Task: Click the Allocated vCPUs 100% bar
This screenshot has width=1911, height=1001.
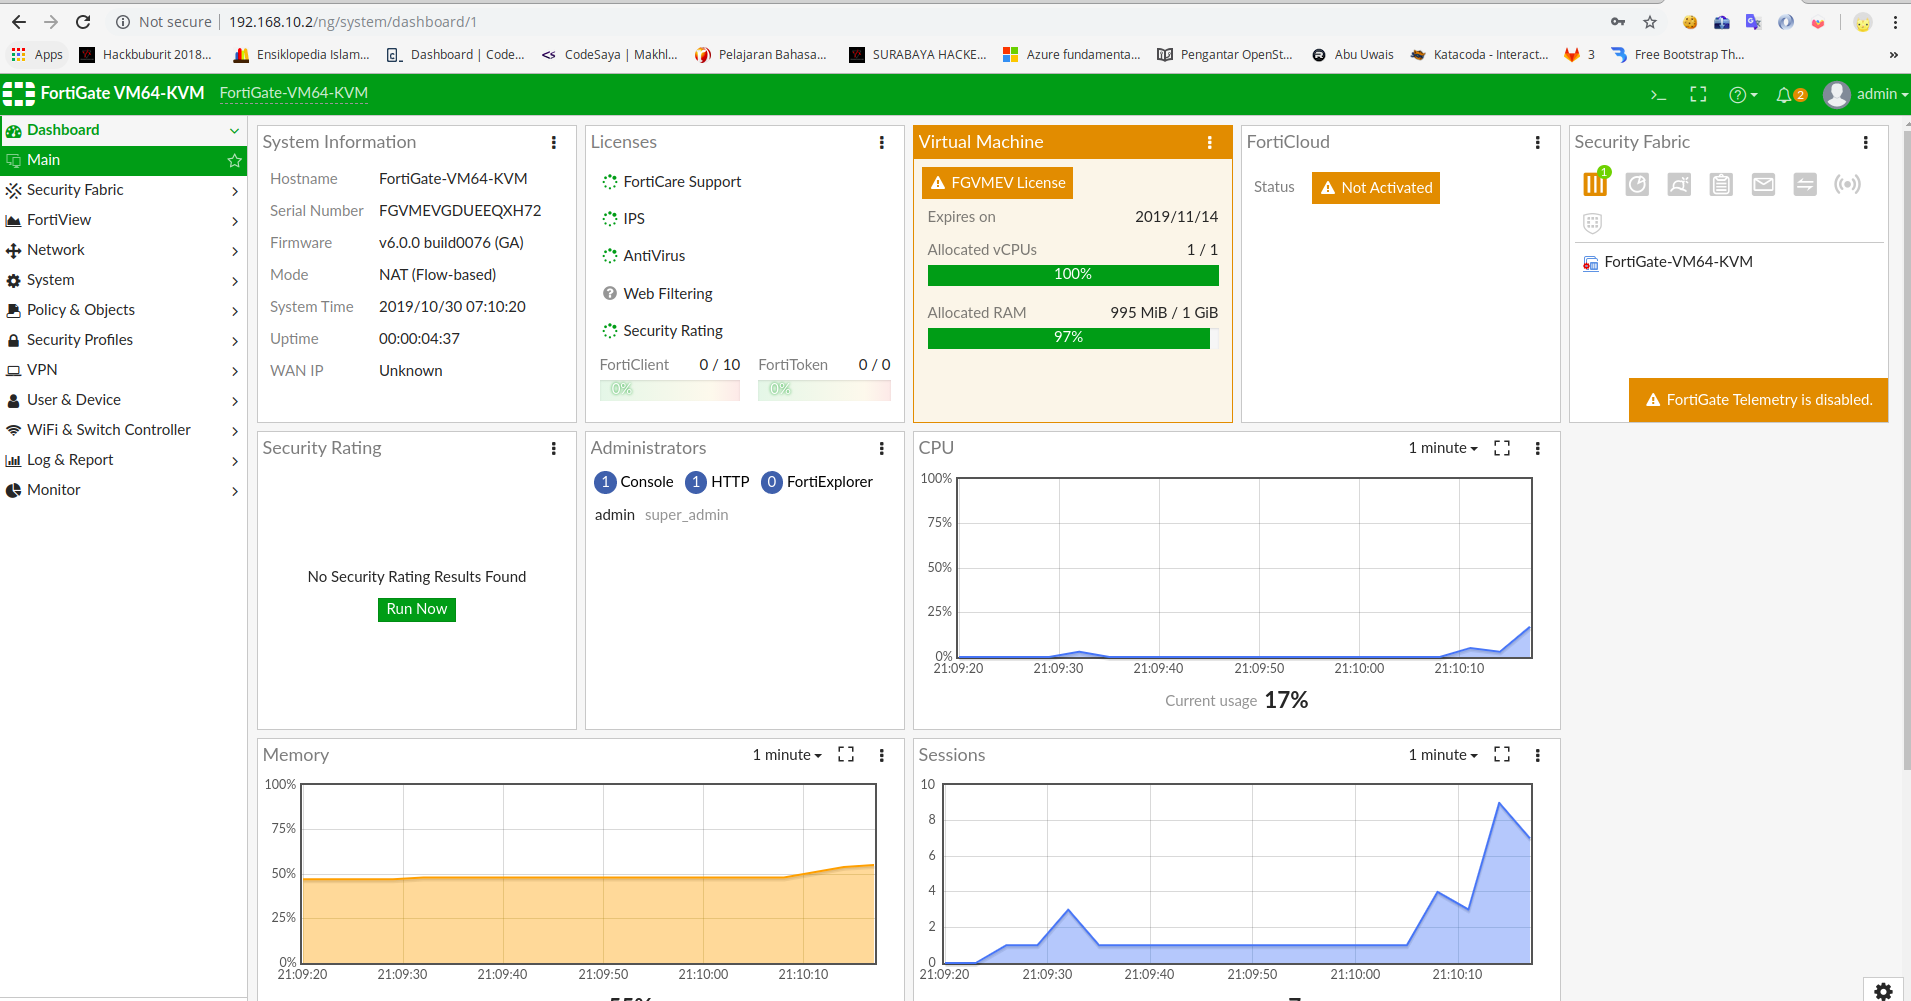Action: pyautogui.click(x=1073, y=275)
